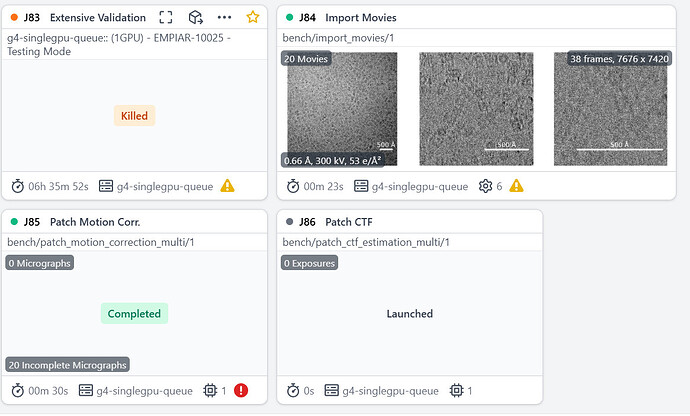Viewport: 690px width, 416px height.
Task: Click g4-singlegpu-queue label on J86 footer
Action: coord(390,390)
